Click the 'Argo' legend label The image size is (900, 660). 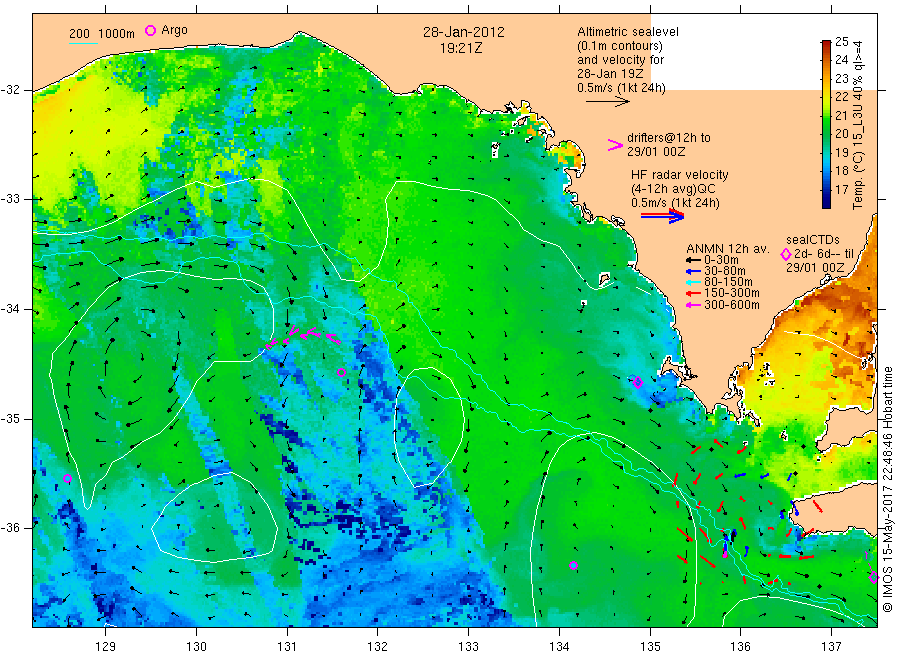(174, 30)
